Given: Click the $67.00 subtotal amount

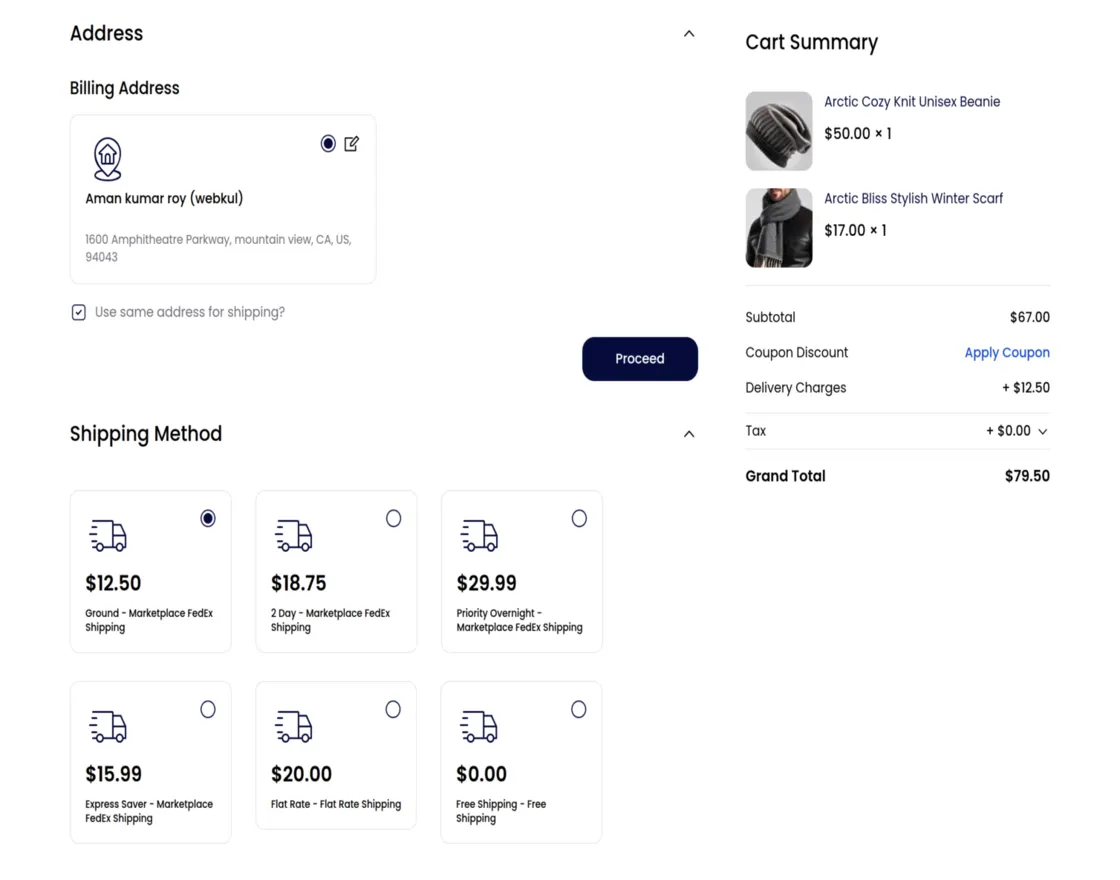Looking at the screenshot, I should tap(1029, 317).
